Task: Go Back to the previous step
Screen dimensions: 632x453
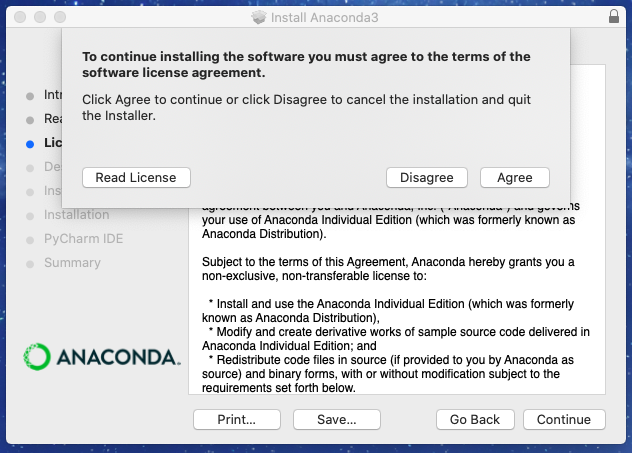Action: pyautogui.click(x=475, y=420)
